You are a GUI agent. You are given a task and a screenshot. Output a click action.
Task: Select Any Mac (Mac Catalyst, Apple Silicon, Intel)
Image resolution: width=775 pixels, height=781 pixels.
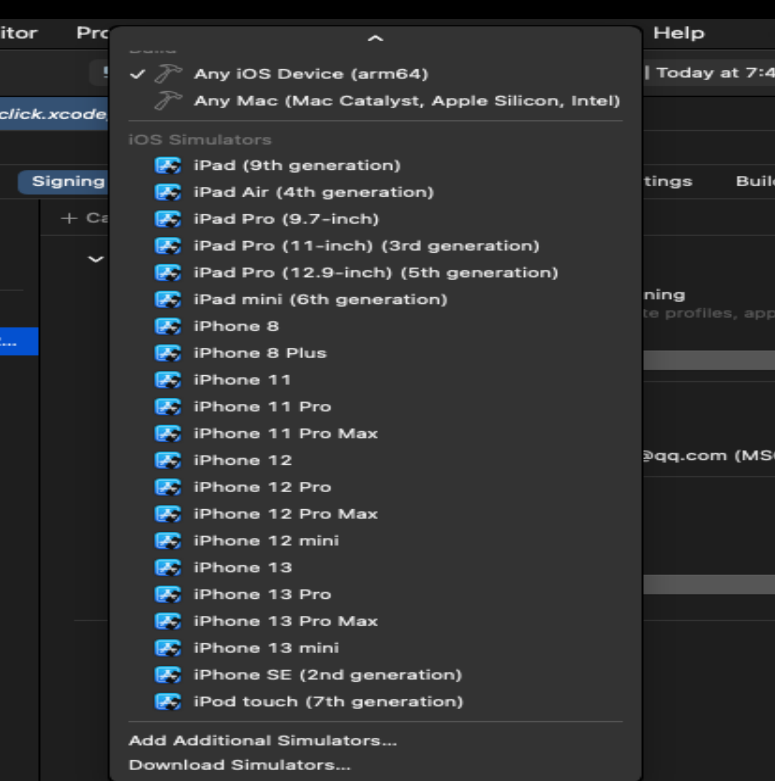click(376, 101)
